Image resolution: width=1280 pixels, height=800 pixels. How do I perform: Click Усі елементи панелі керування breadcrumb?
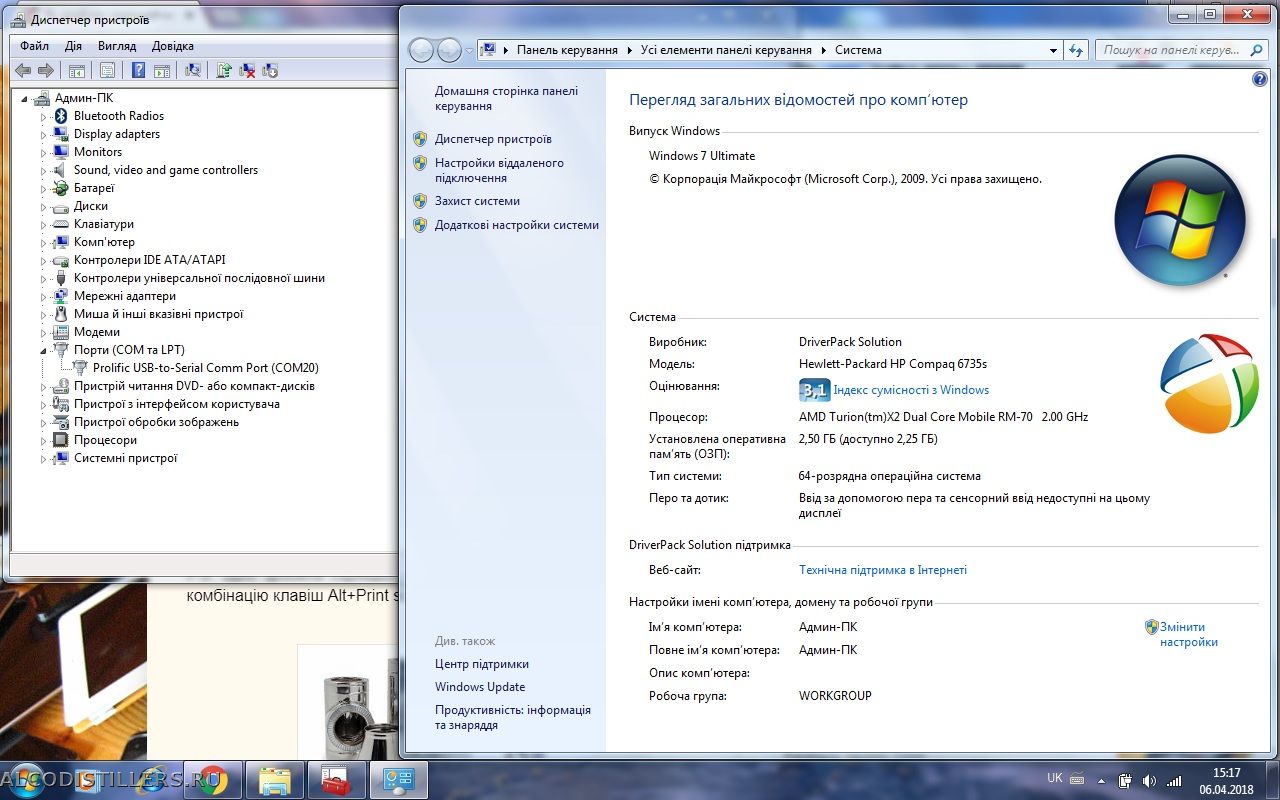(x=726, y=50)
